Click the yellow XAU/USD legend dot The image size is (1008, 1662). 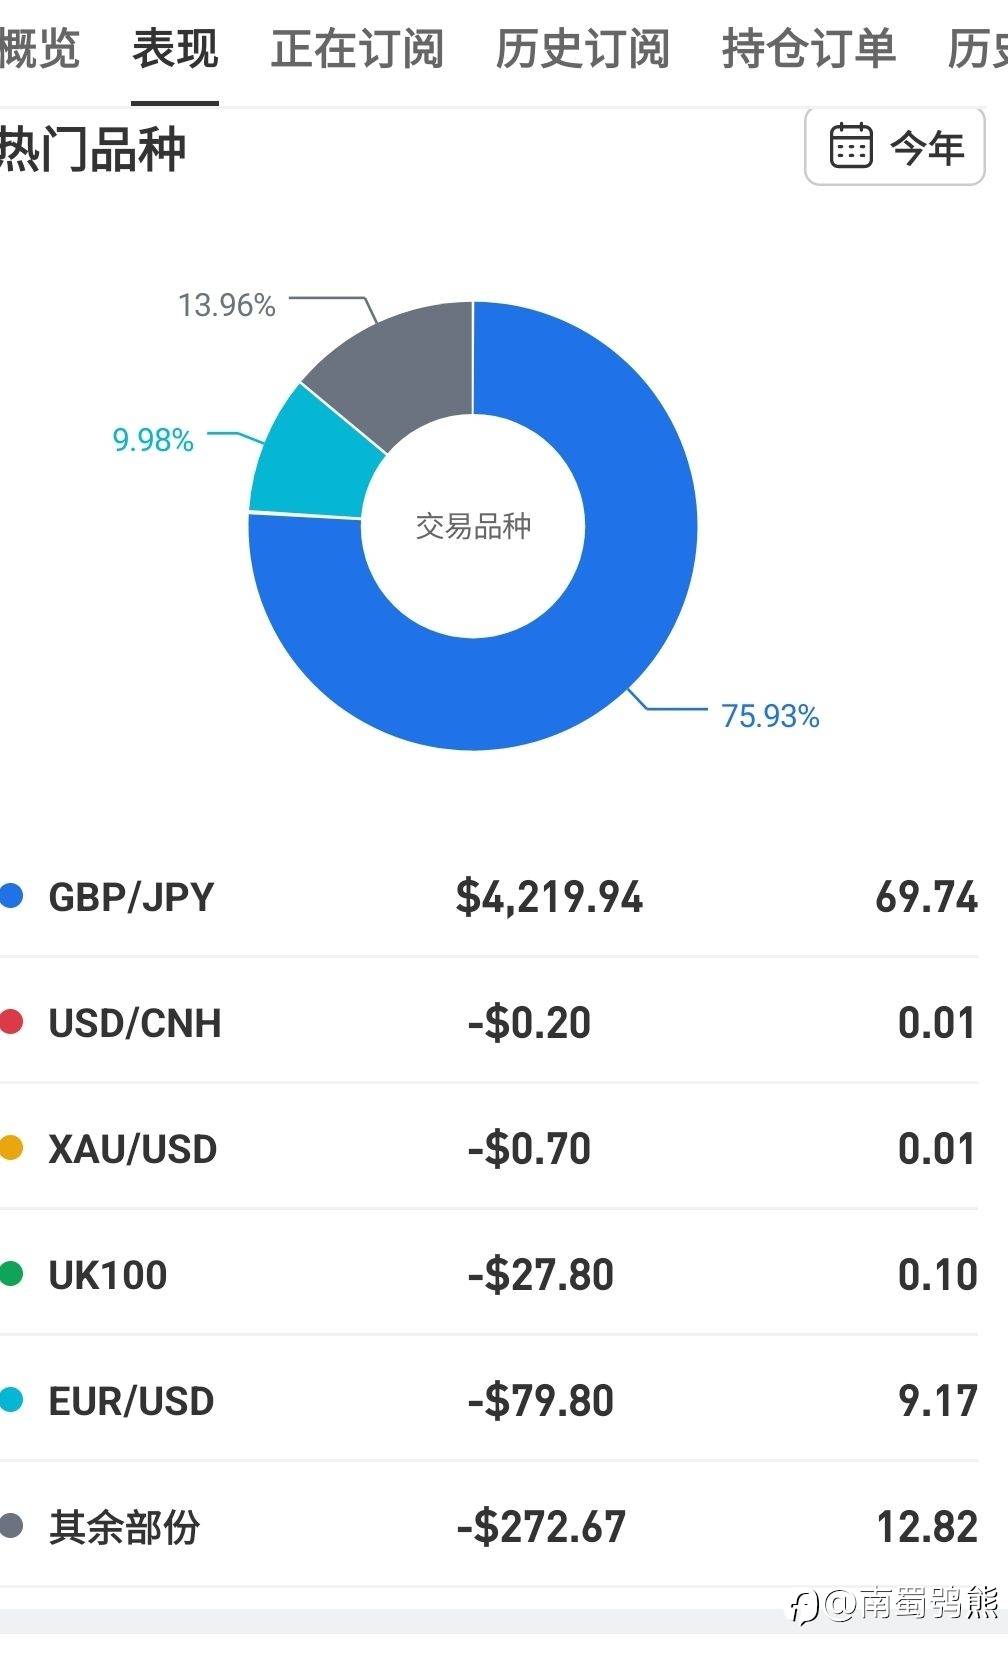coord(12,1148)
